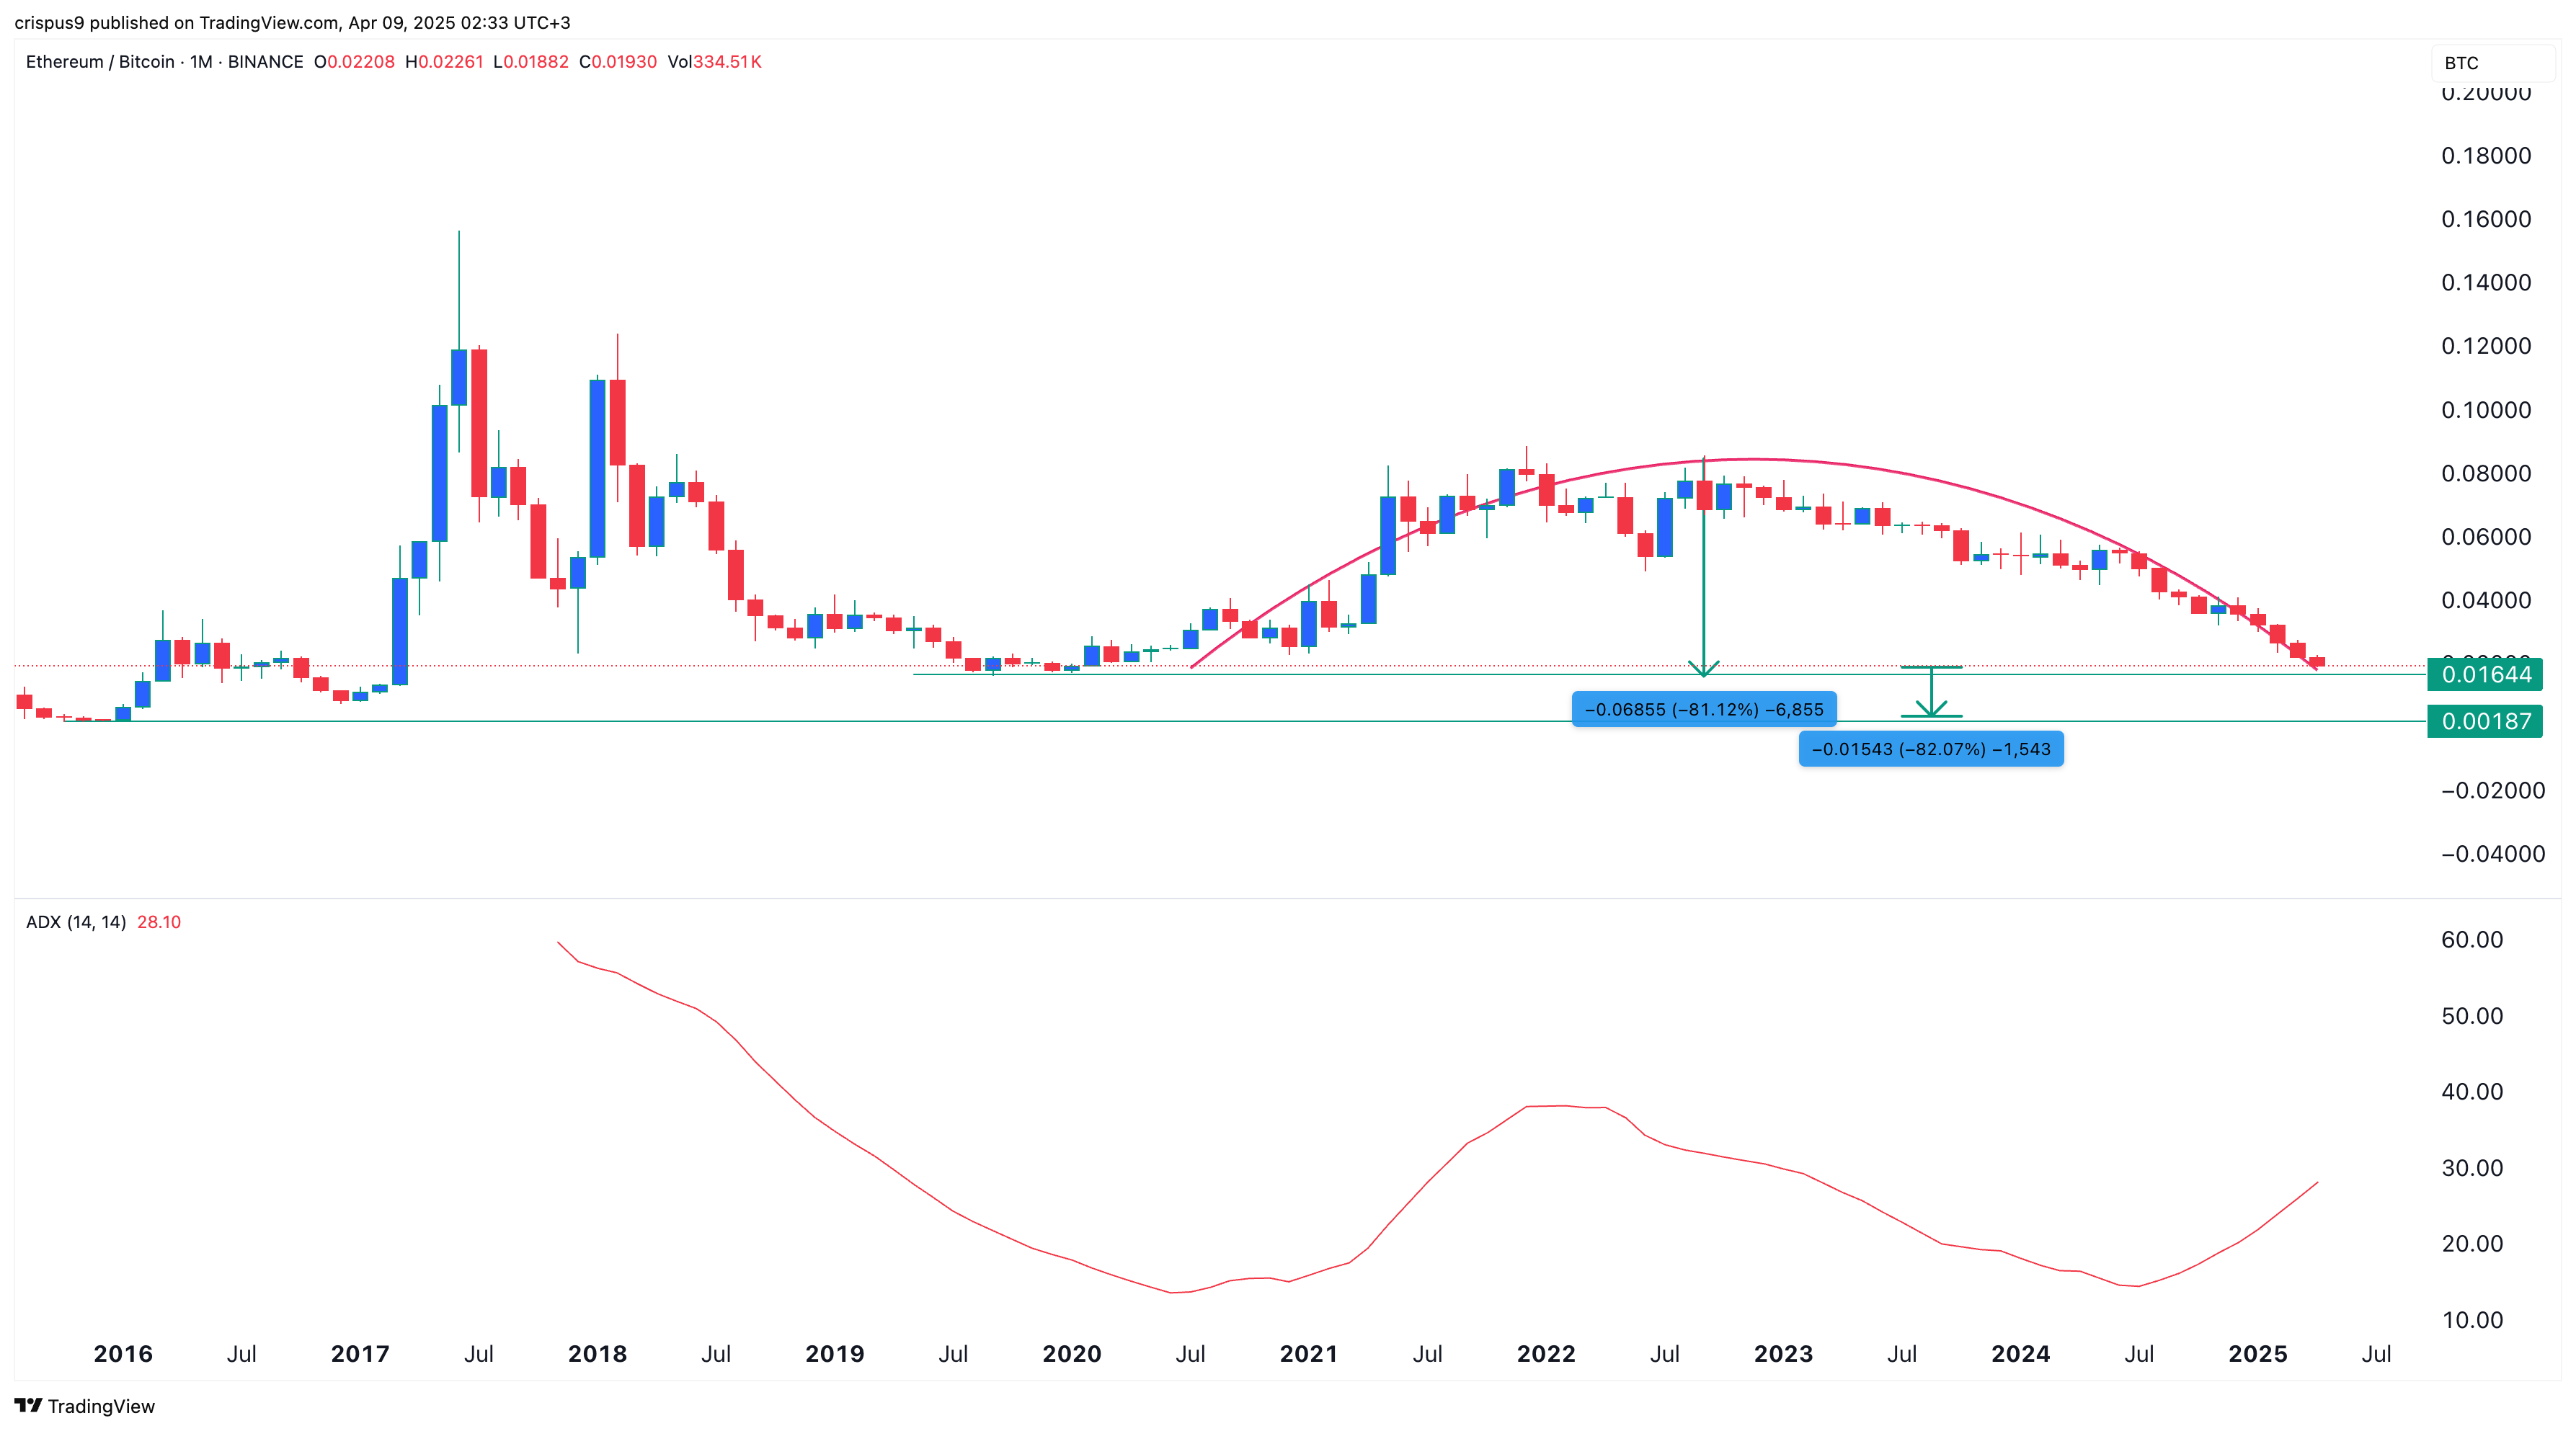Click the high value H0.02261
The height and width of the screenshot is (1431, 2576).
pos(444,62)
